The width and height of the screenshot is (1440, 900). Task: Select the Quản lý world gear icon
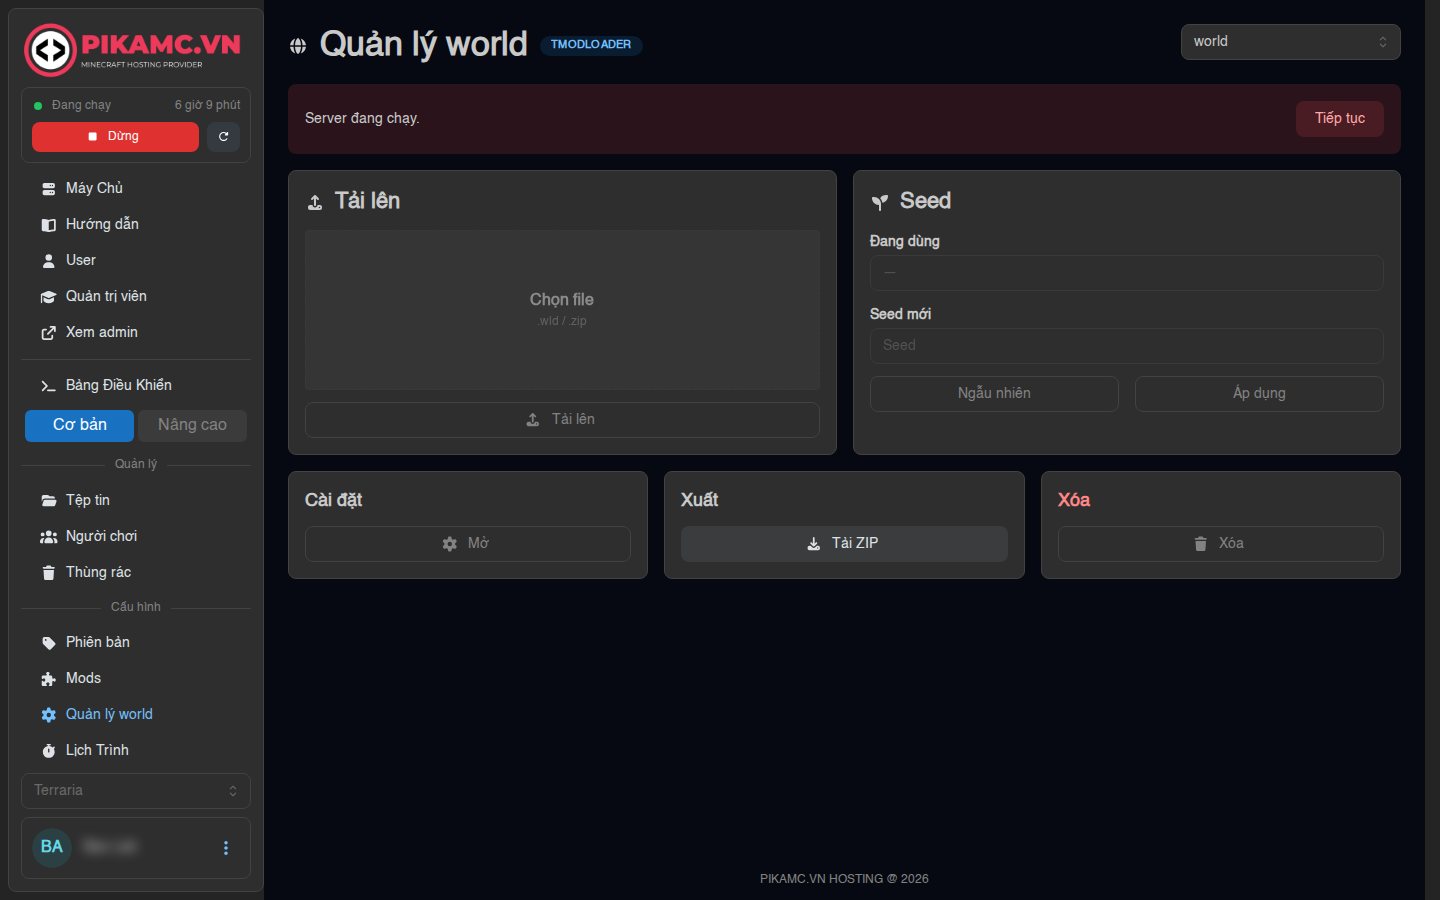[48, 715]
